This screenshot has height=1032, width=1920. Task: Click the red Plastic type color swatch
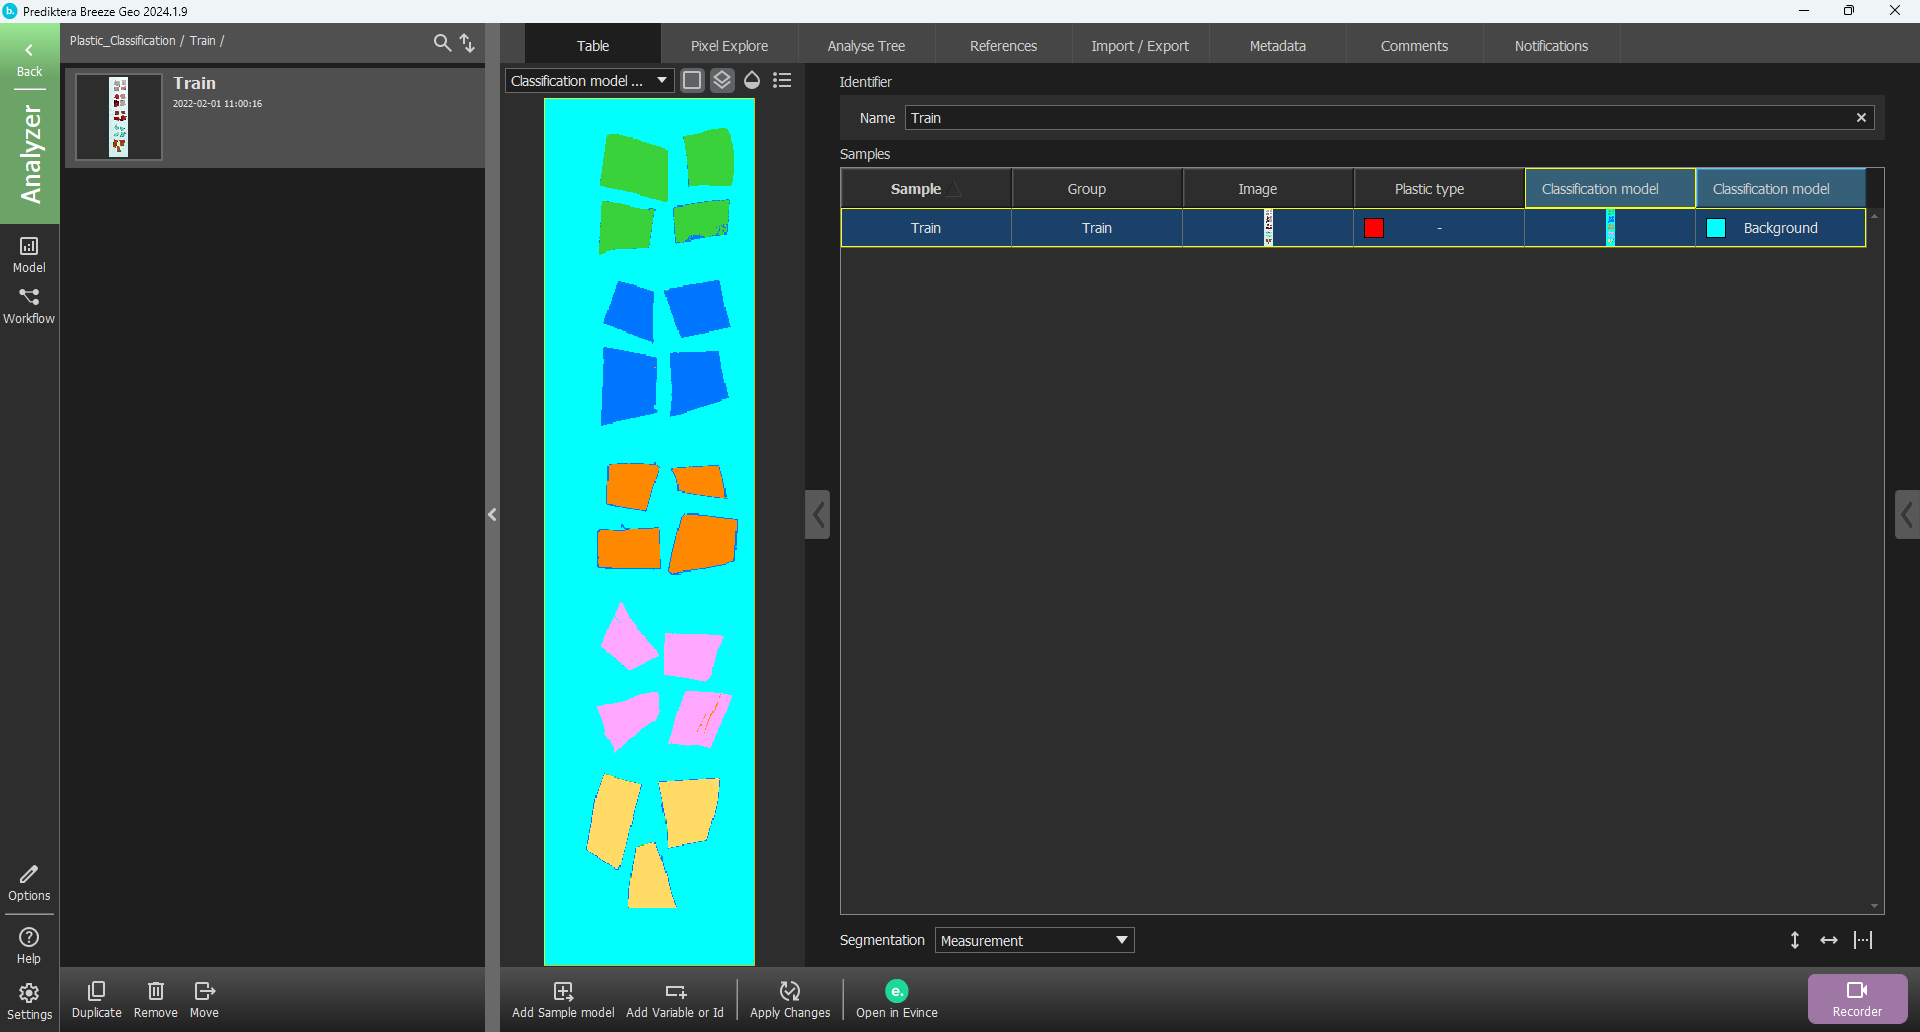(1374, 228)
